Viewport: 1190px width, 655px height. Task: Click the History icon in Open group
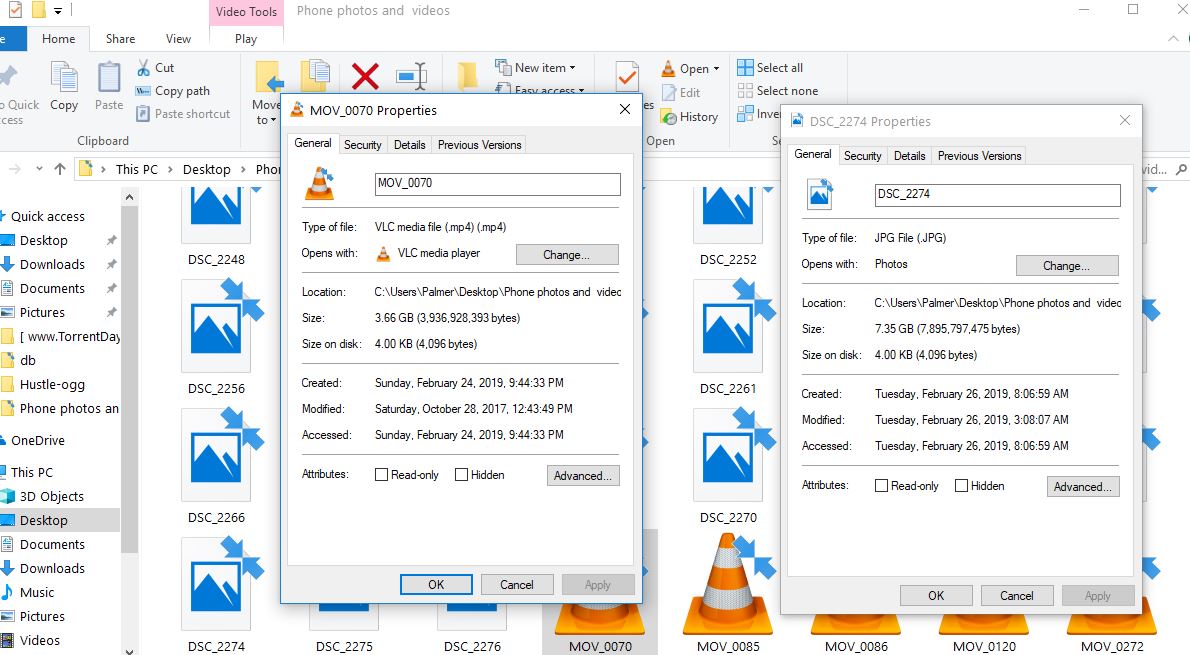669,117
